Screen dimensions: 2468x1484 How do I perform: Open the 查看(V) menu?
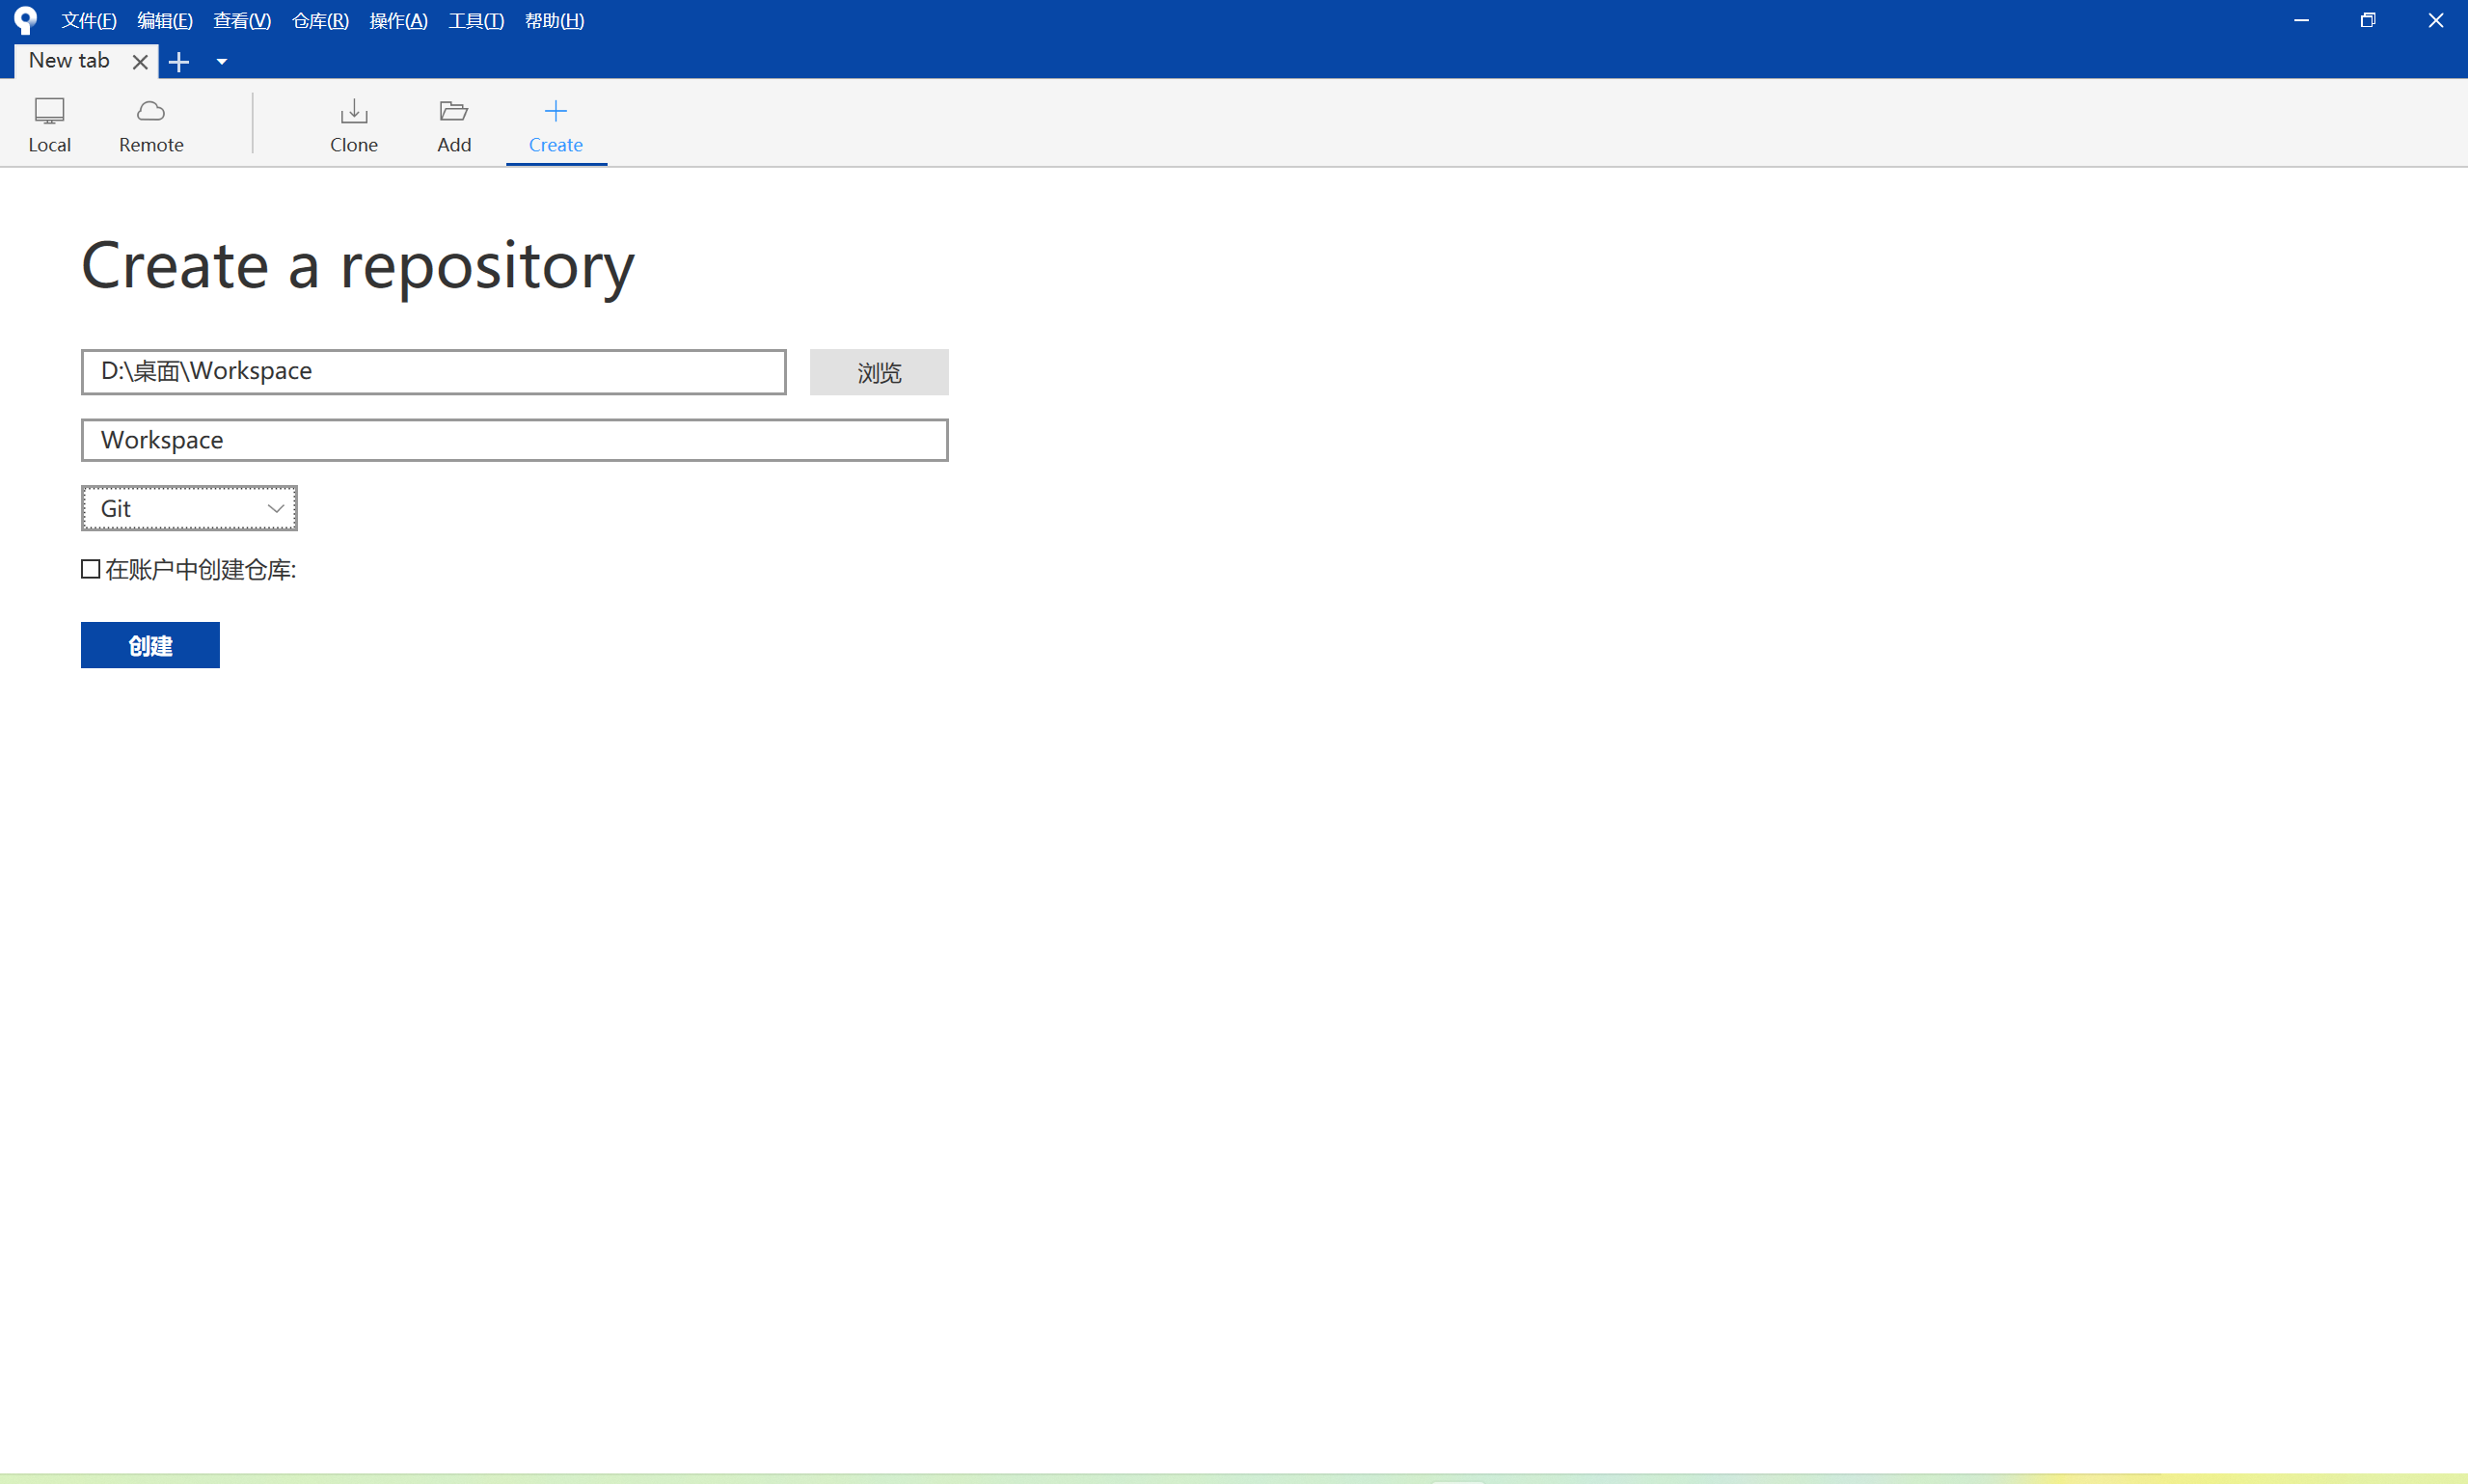[x=242, y=21]
